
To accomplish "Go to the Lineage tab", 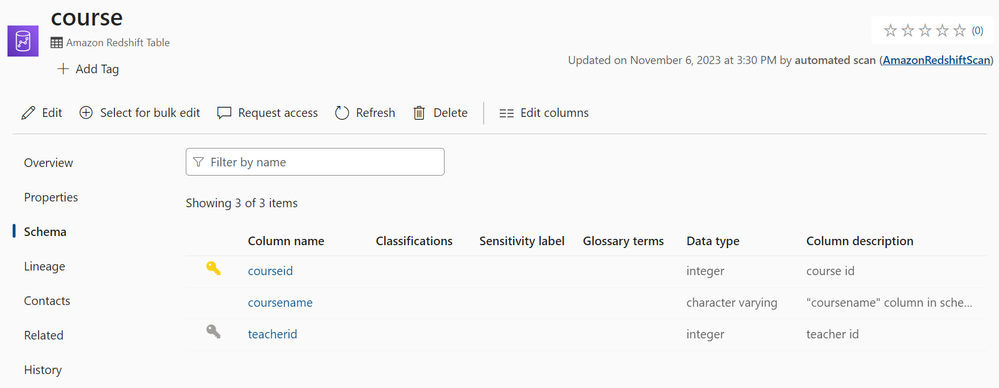I will [x=45, y=266].
